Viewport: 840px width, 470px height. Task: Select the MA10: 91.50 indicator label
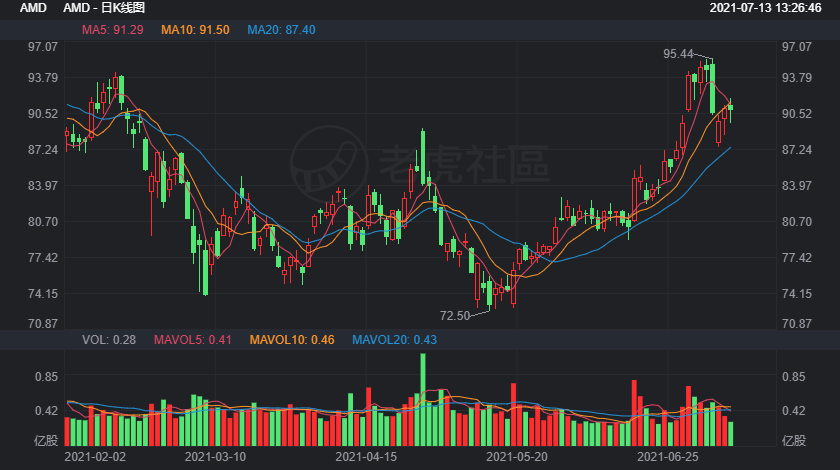[195, 30]
